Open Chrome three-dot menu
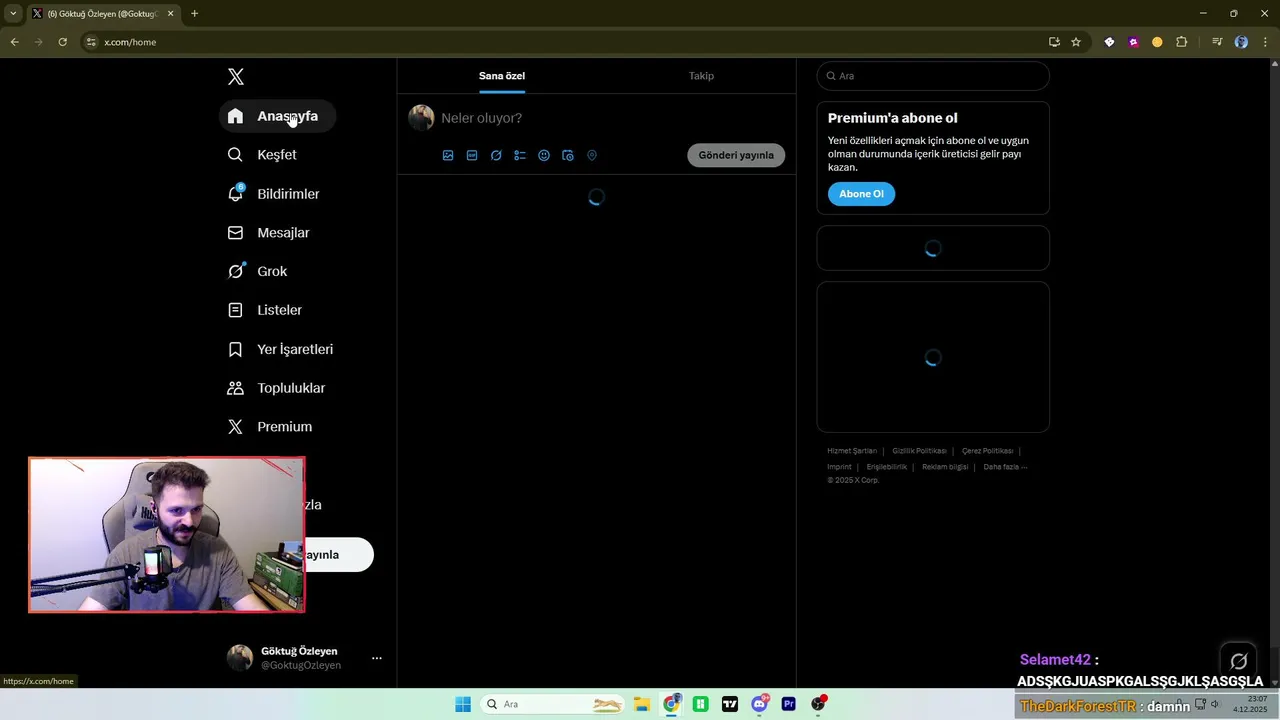 (x=1265, y=42)
